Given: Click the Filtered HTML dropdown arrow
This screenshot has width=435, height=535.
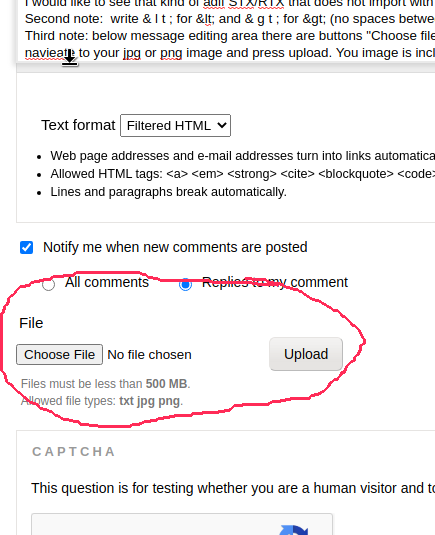Looking at the screenshot, I should [x=222, y=126].
